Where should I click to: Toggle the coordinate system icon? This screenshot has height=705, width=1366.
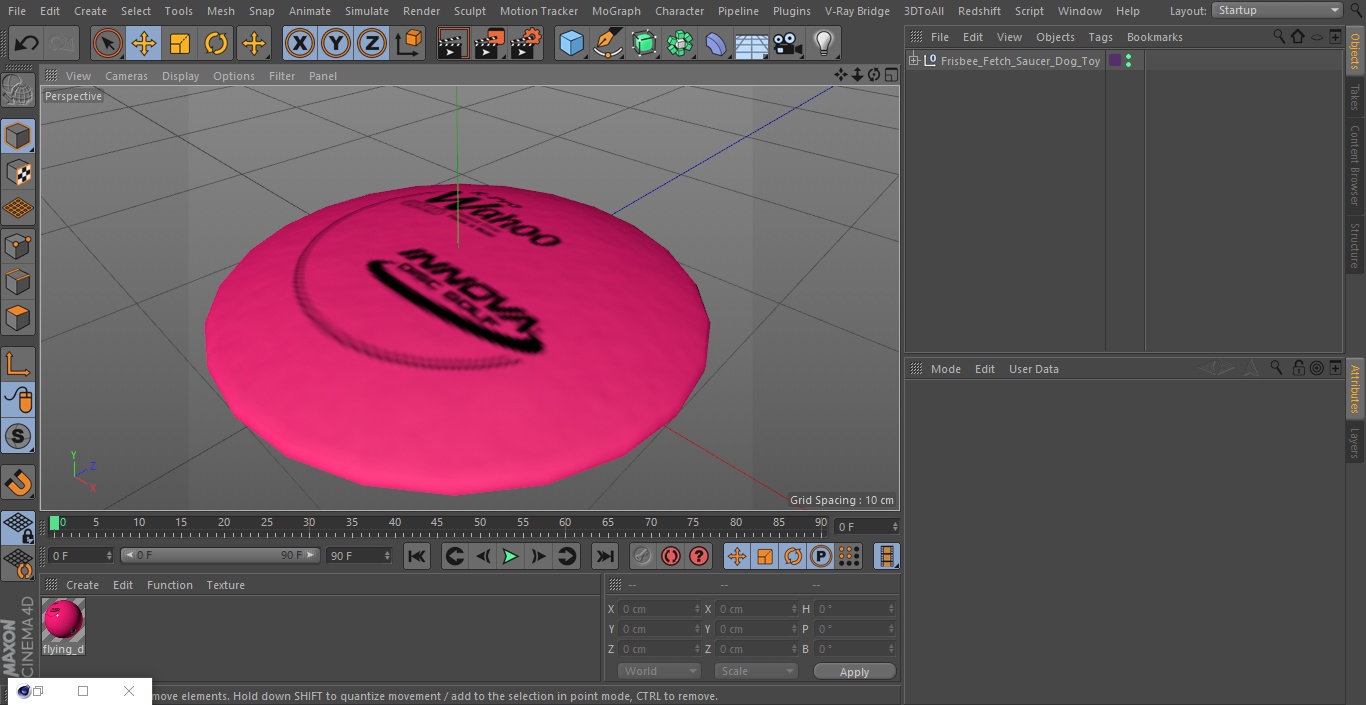click(409, 44)
